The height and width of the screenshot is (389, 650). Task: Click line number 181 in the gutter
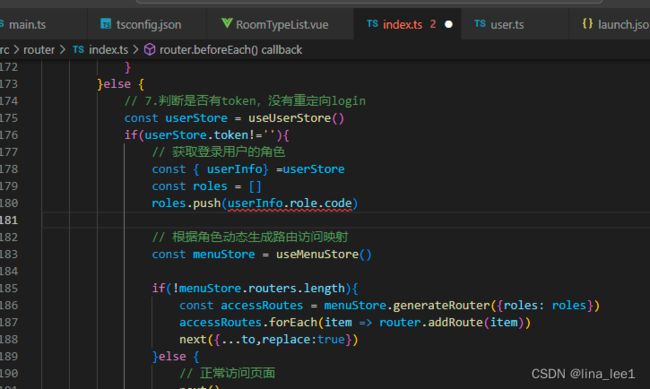9,220
